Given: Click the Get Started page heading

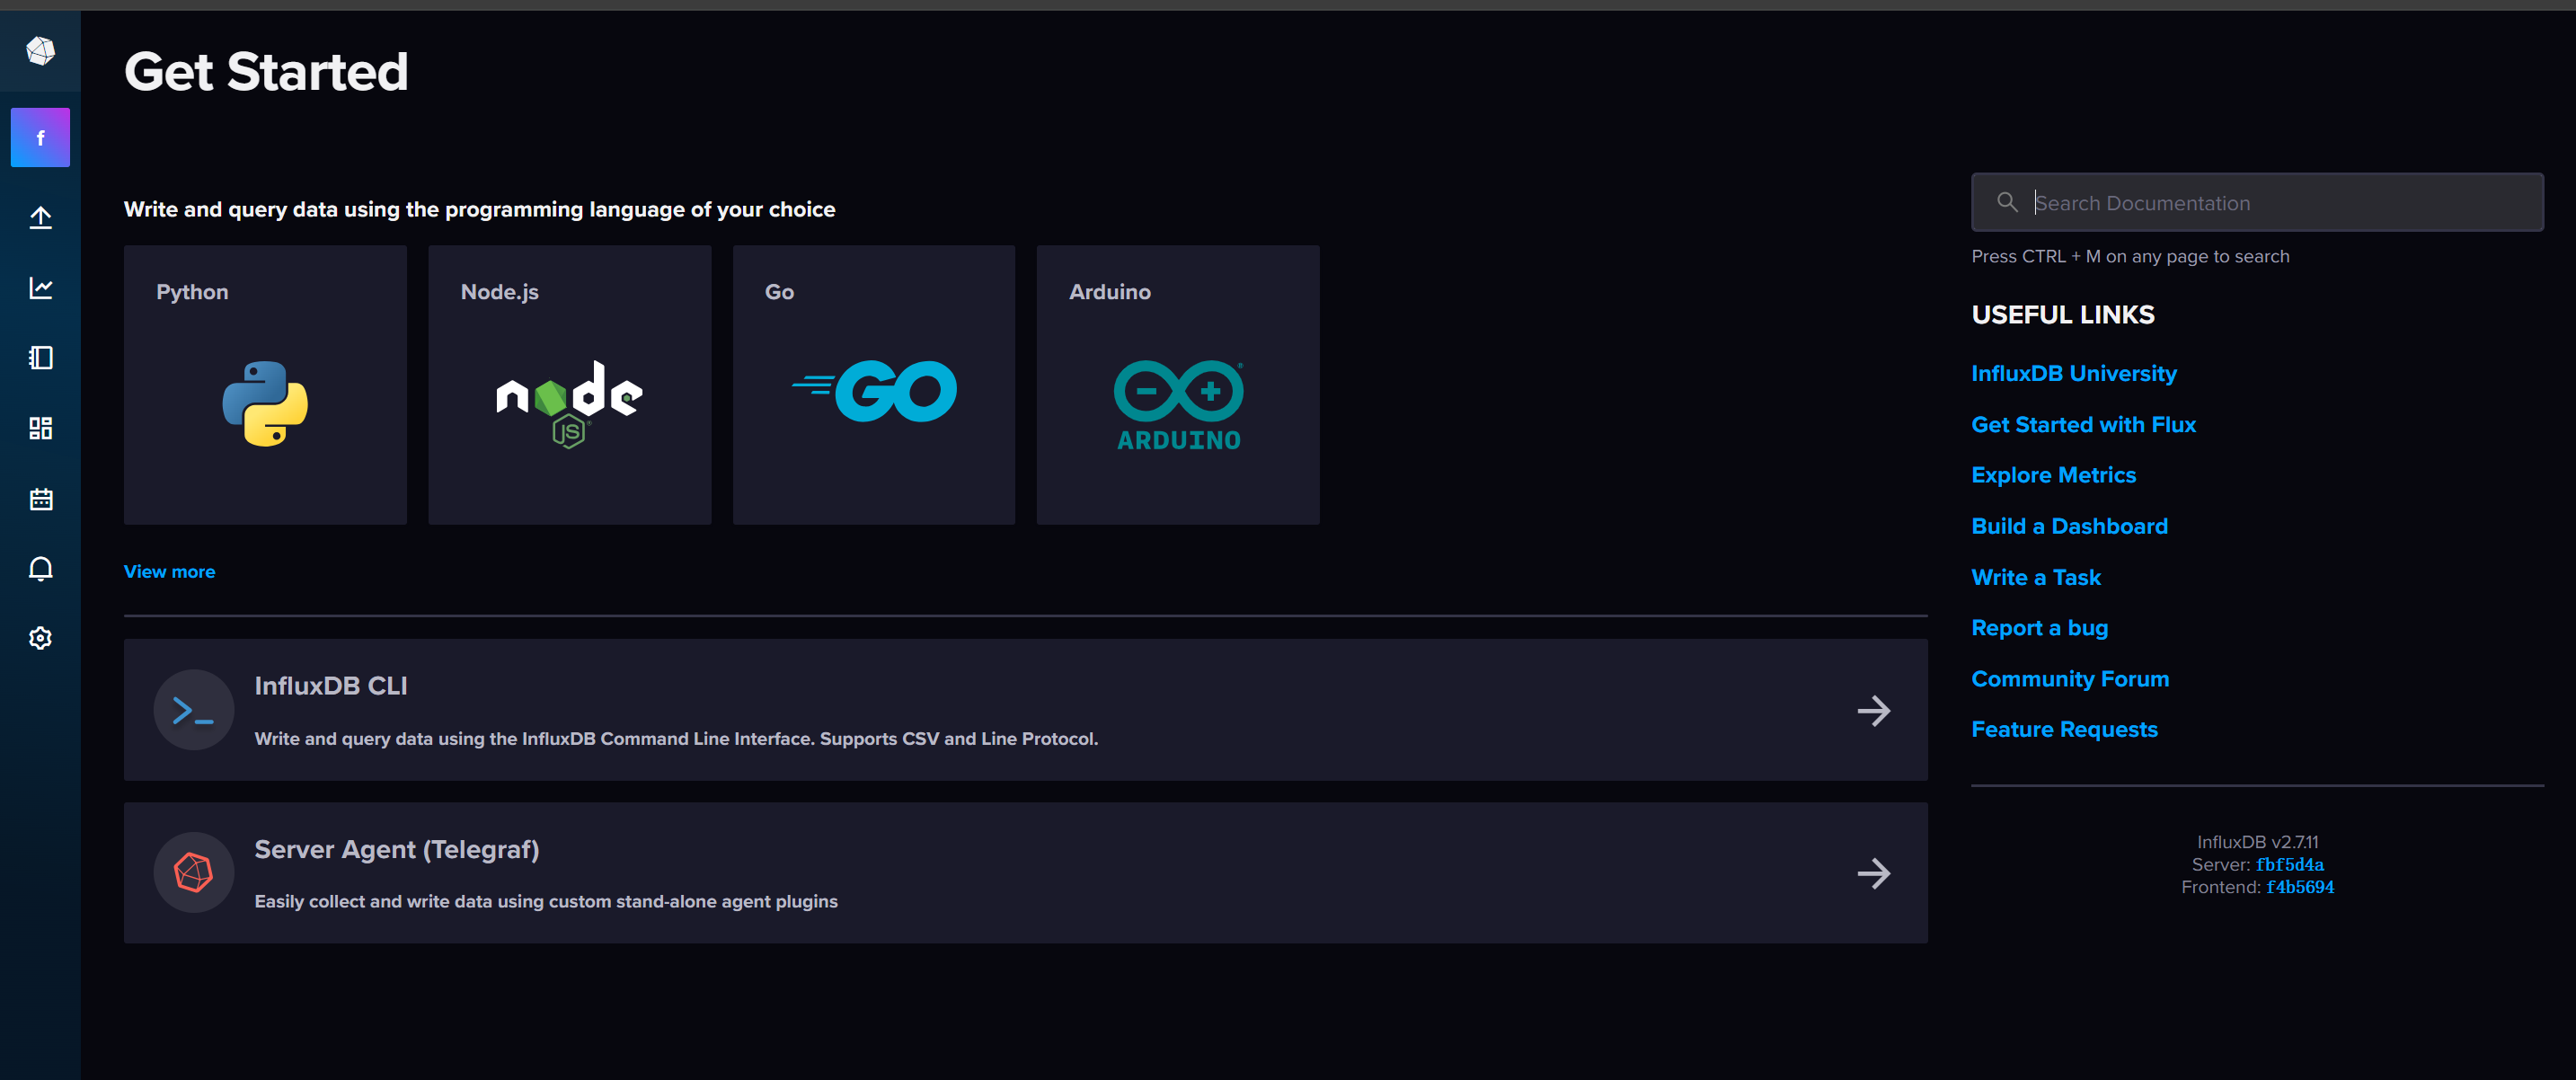Looking at the screenshot, I should point(266,71).
